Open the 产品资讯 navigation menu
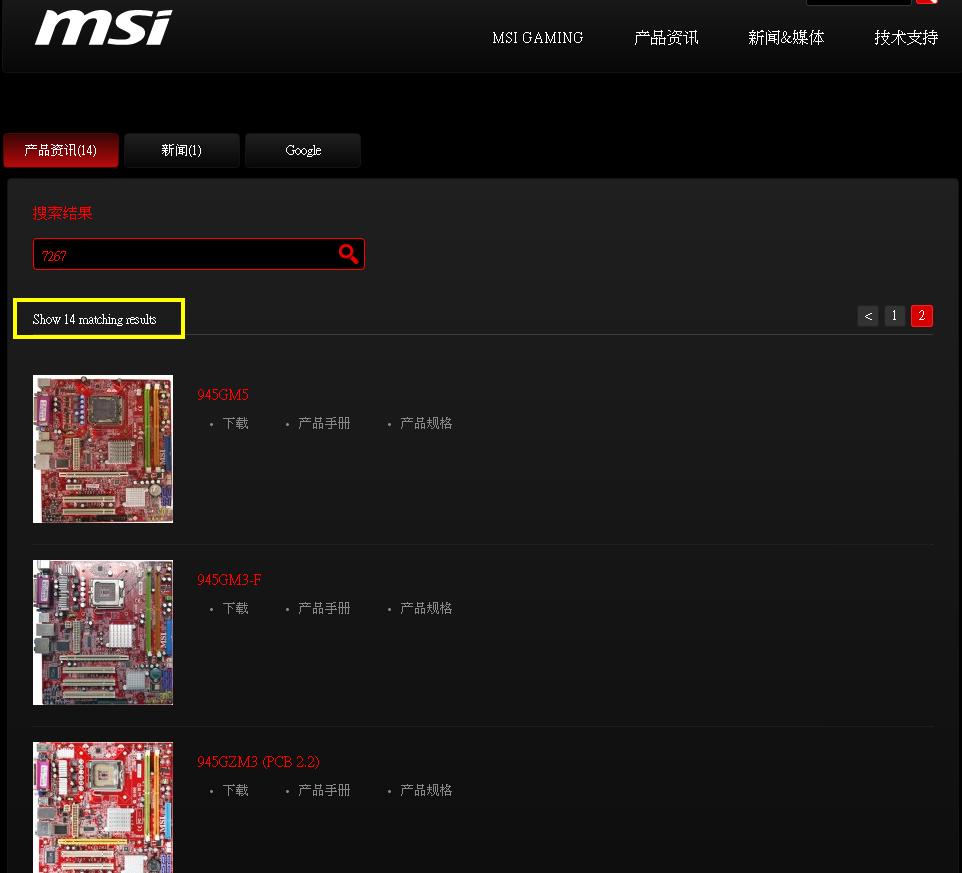Image resolution: width=962 pixels, height=873 pixels. pos(666,38)
